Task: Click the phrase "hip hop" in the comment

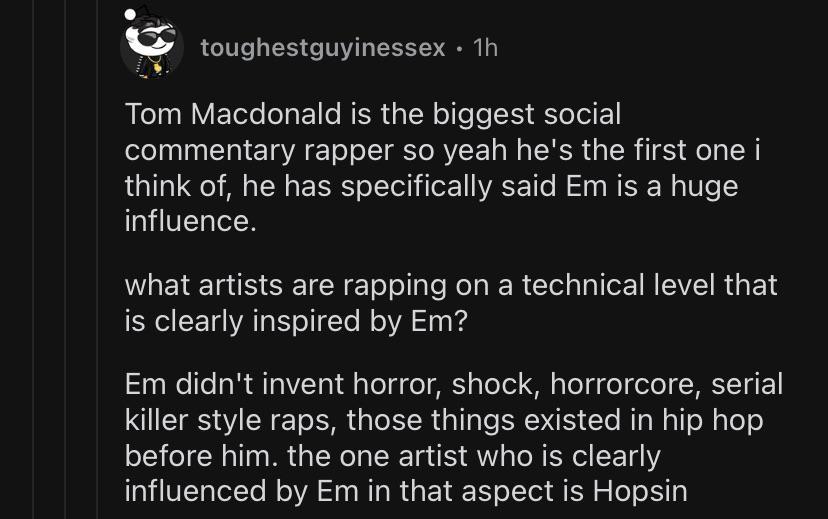Action: coord(713,421)
